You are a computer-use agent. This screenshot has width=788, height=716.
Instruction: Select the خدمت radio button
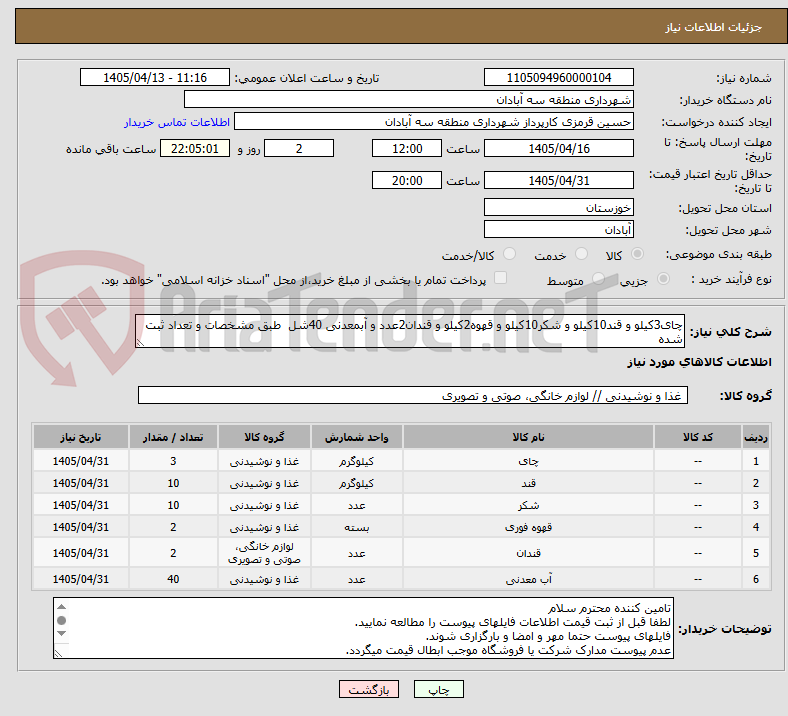pos(581,254)
